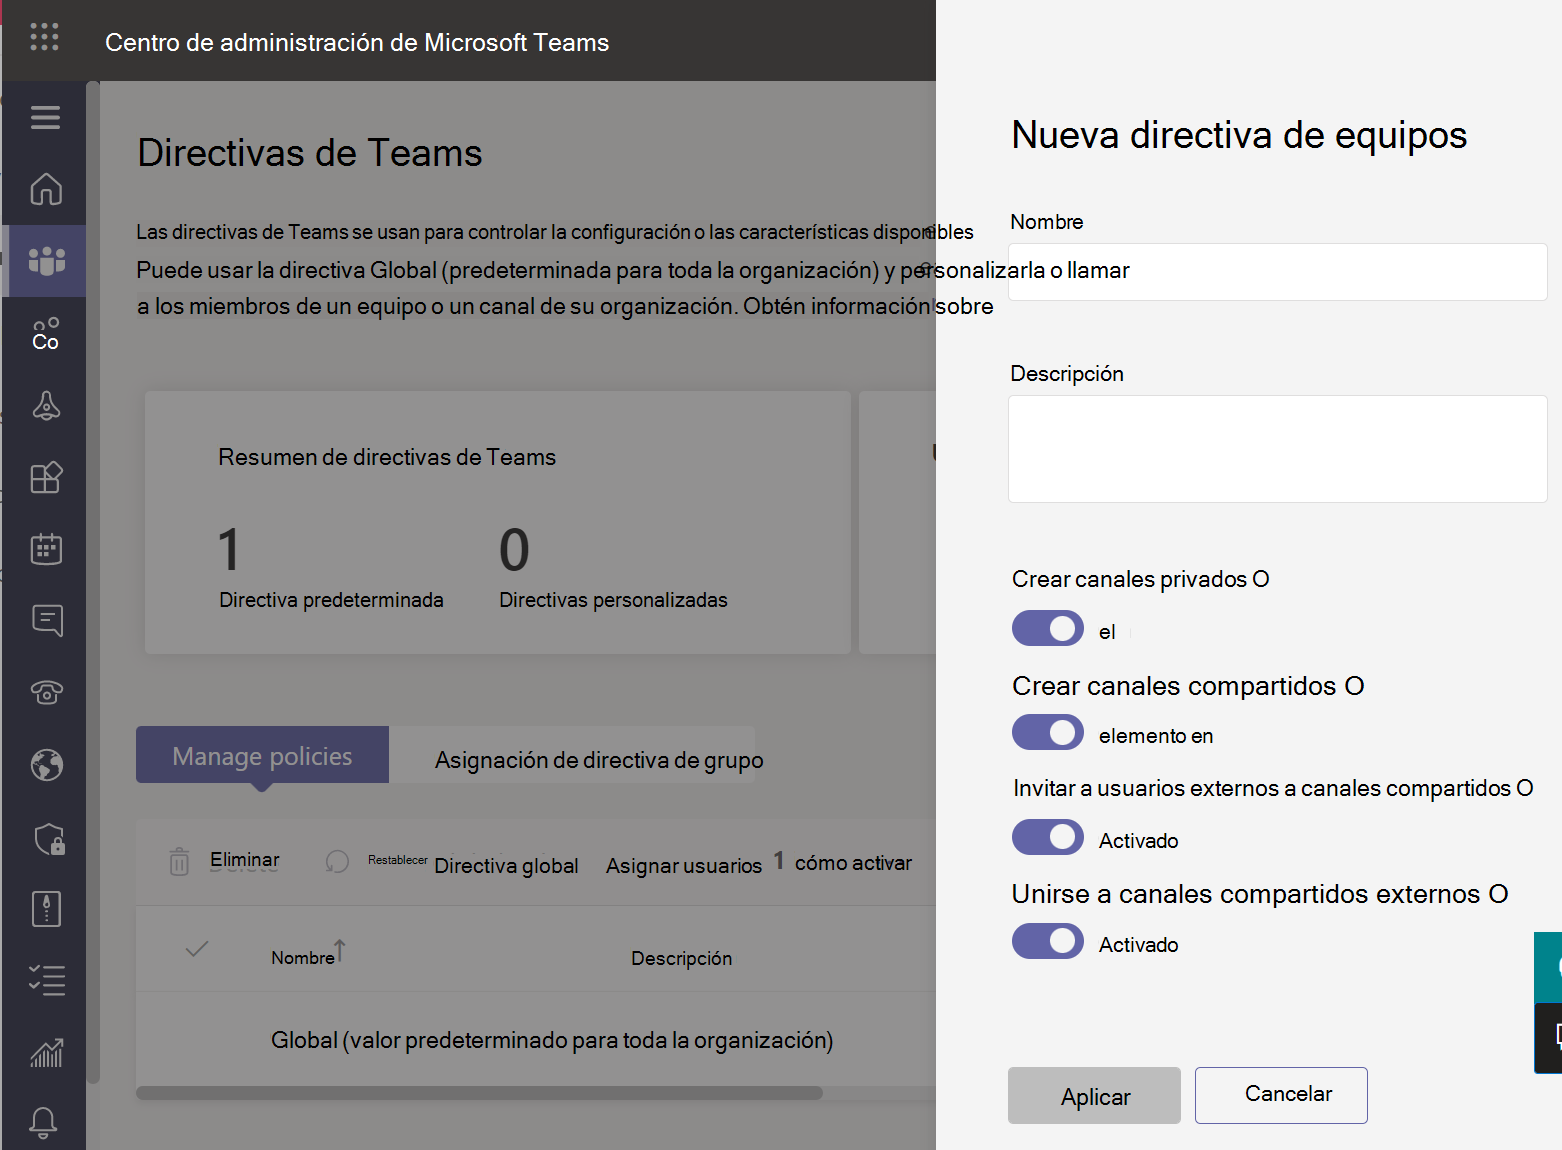Screen dimensions: 1562x1150
Task: Toggle the hamburger navigation menu
Action: (45, 117)
